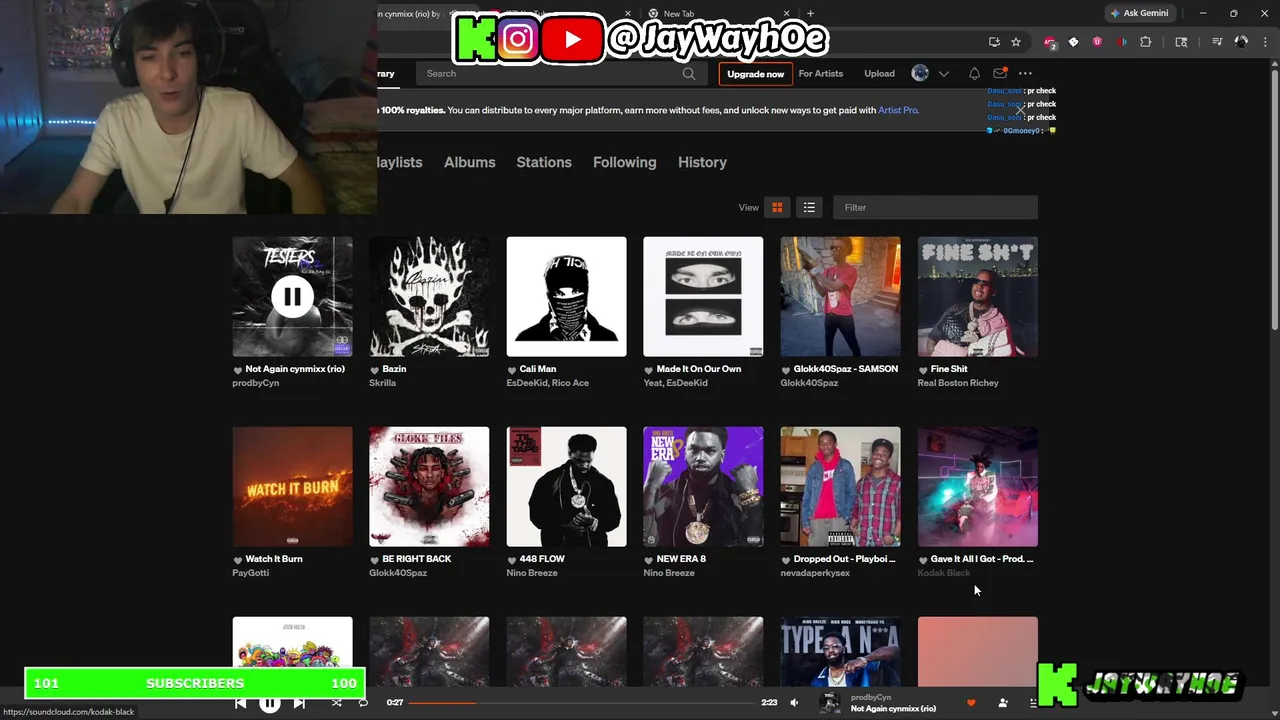Switch to list view

coord(809,207)
